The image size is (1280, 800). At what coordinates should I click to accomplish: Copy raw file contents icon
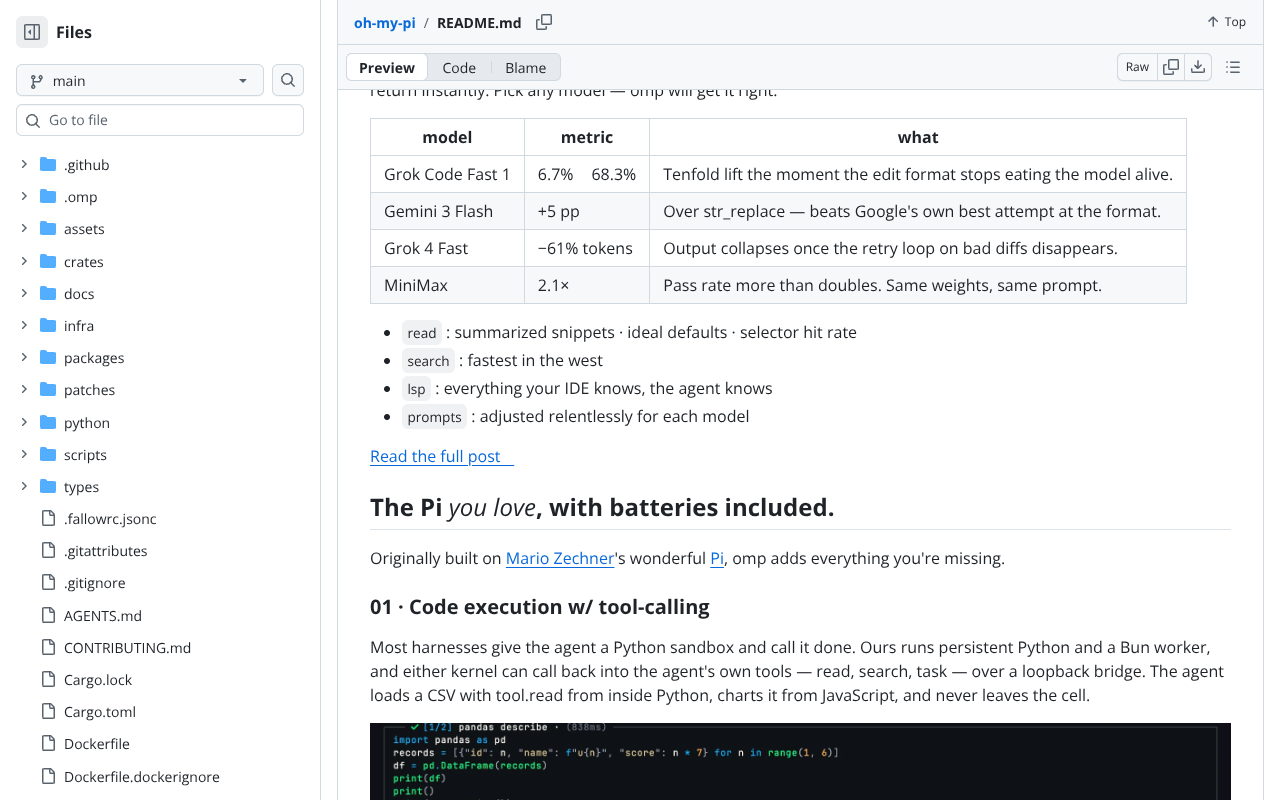click(1171, 67)
